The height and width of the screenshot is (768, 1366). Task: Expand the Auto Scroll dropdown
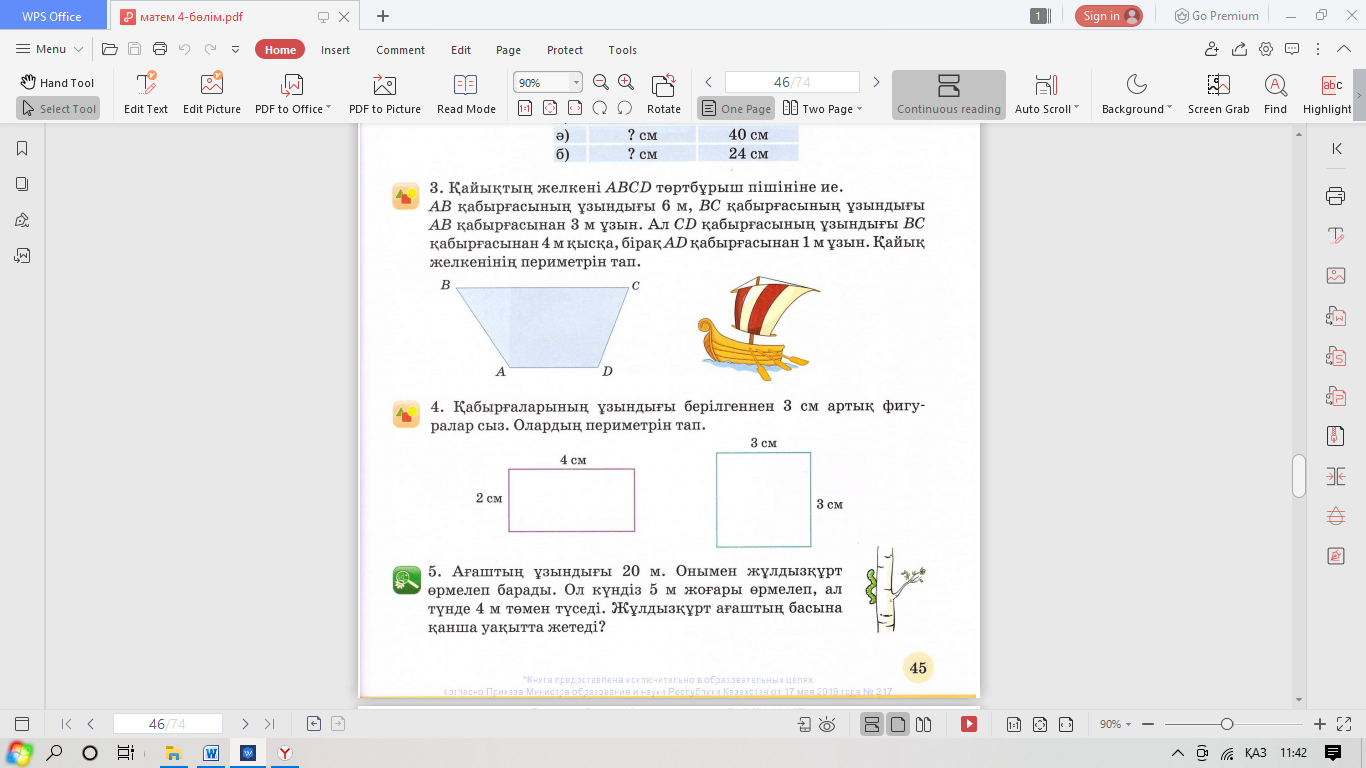[1076, 109]
